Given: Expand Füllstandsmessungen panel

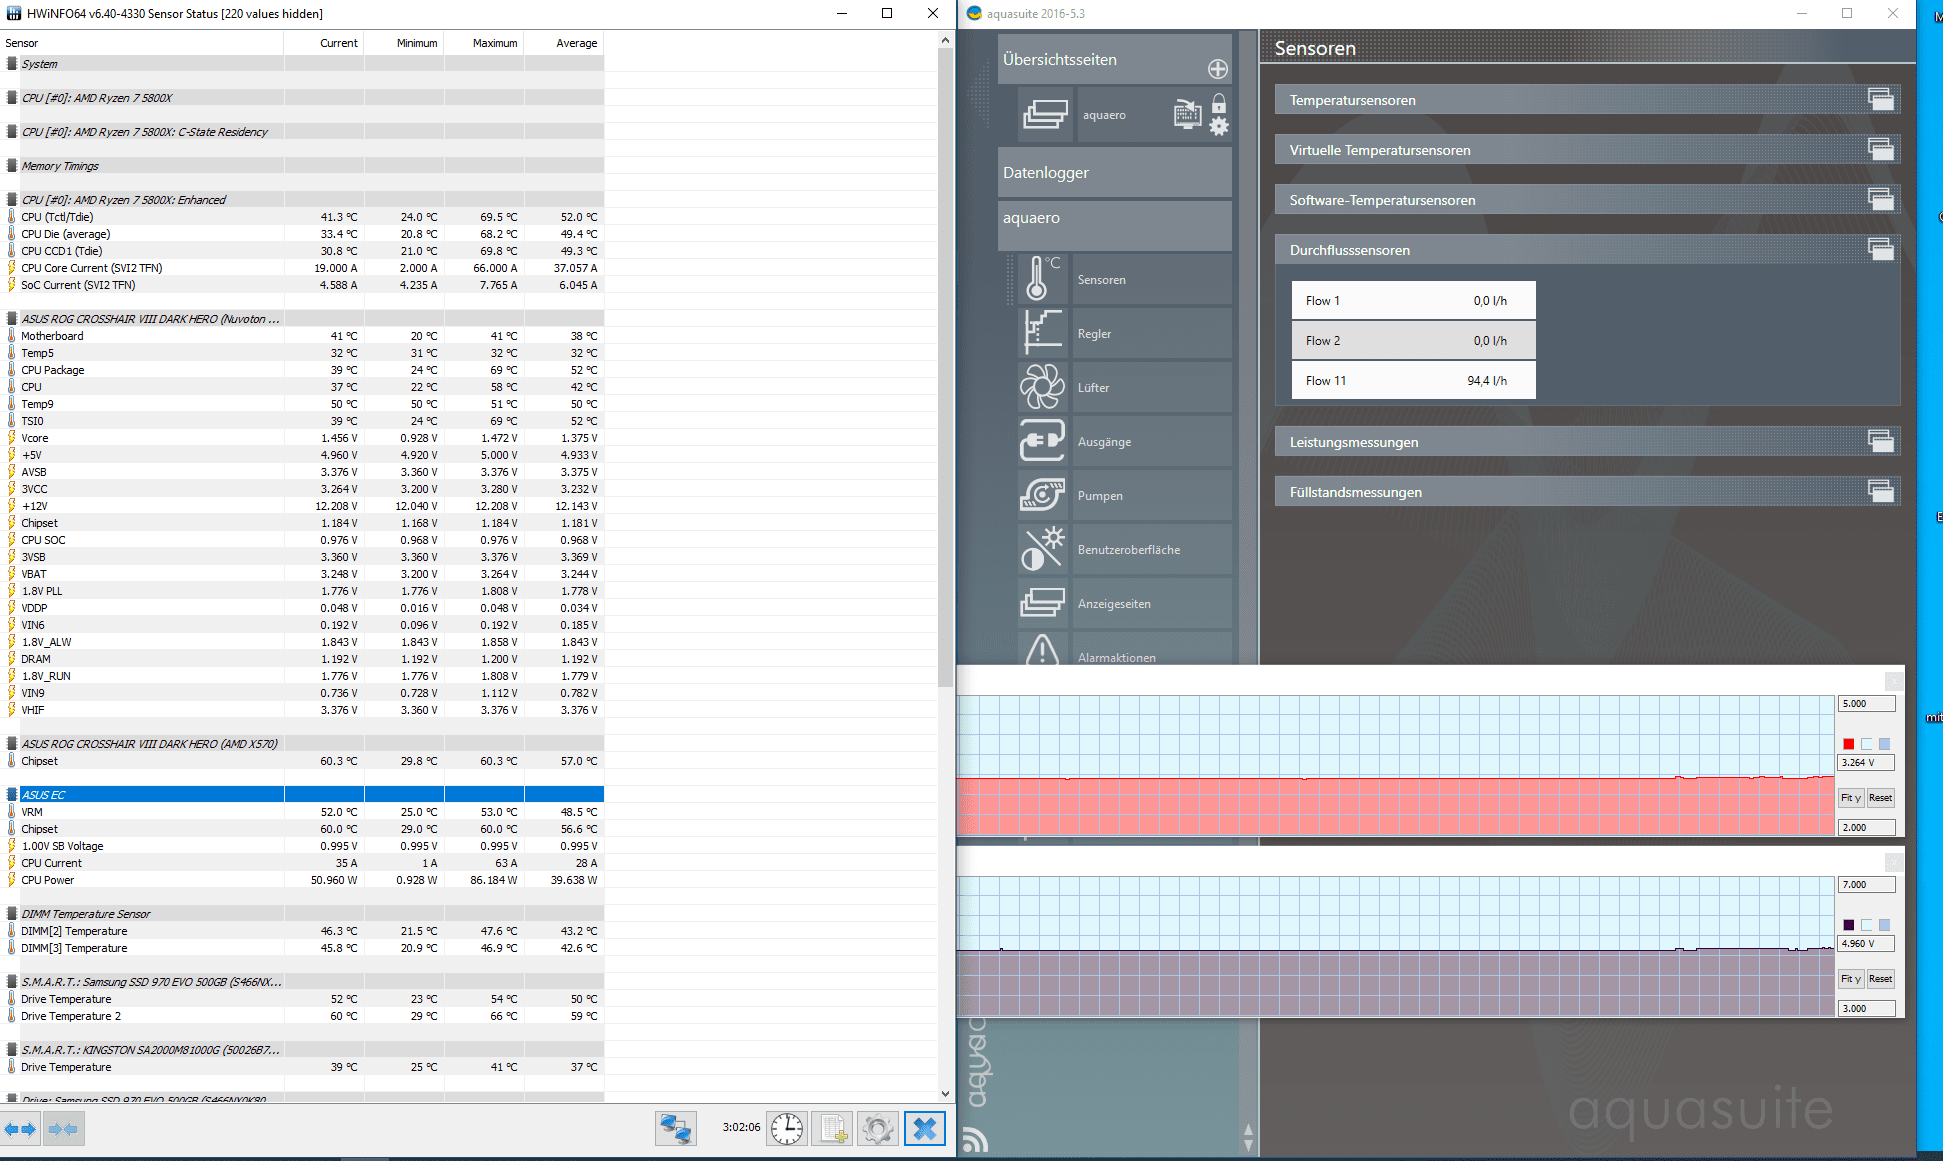Looking at the screenshot, I should tap(1880, 491).
